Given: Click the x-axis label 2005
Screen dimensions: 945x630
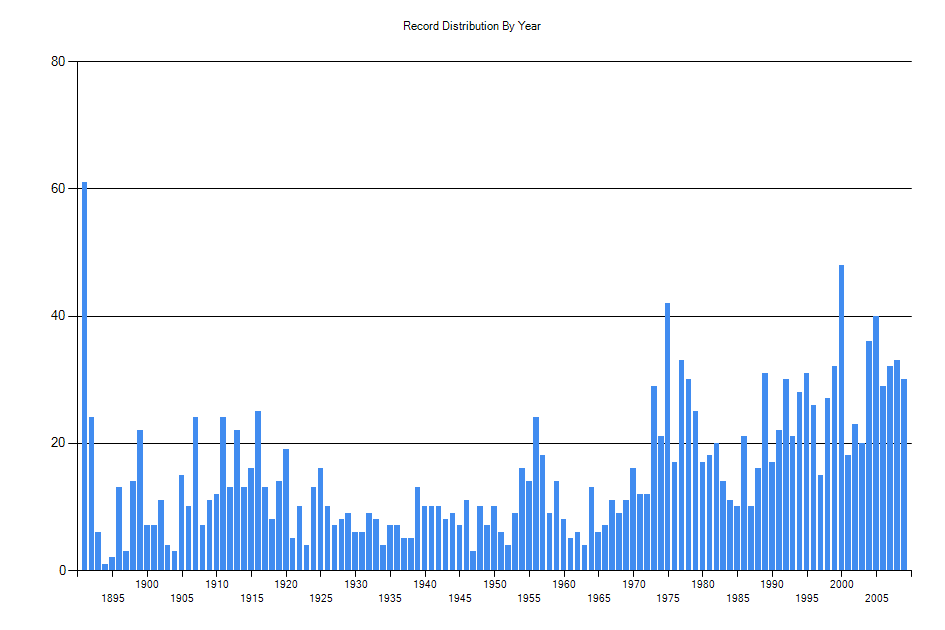Looking at the screenshot, I should tap(877, 598).
